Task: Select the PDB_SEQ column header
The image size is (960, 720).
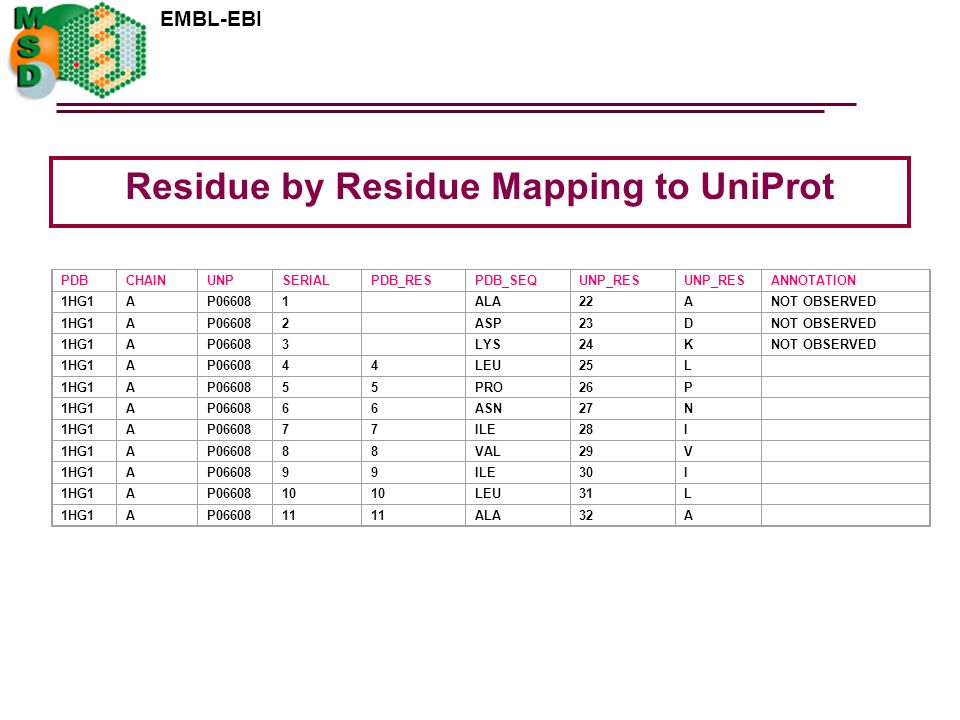Action: (x=506, y=280)
